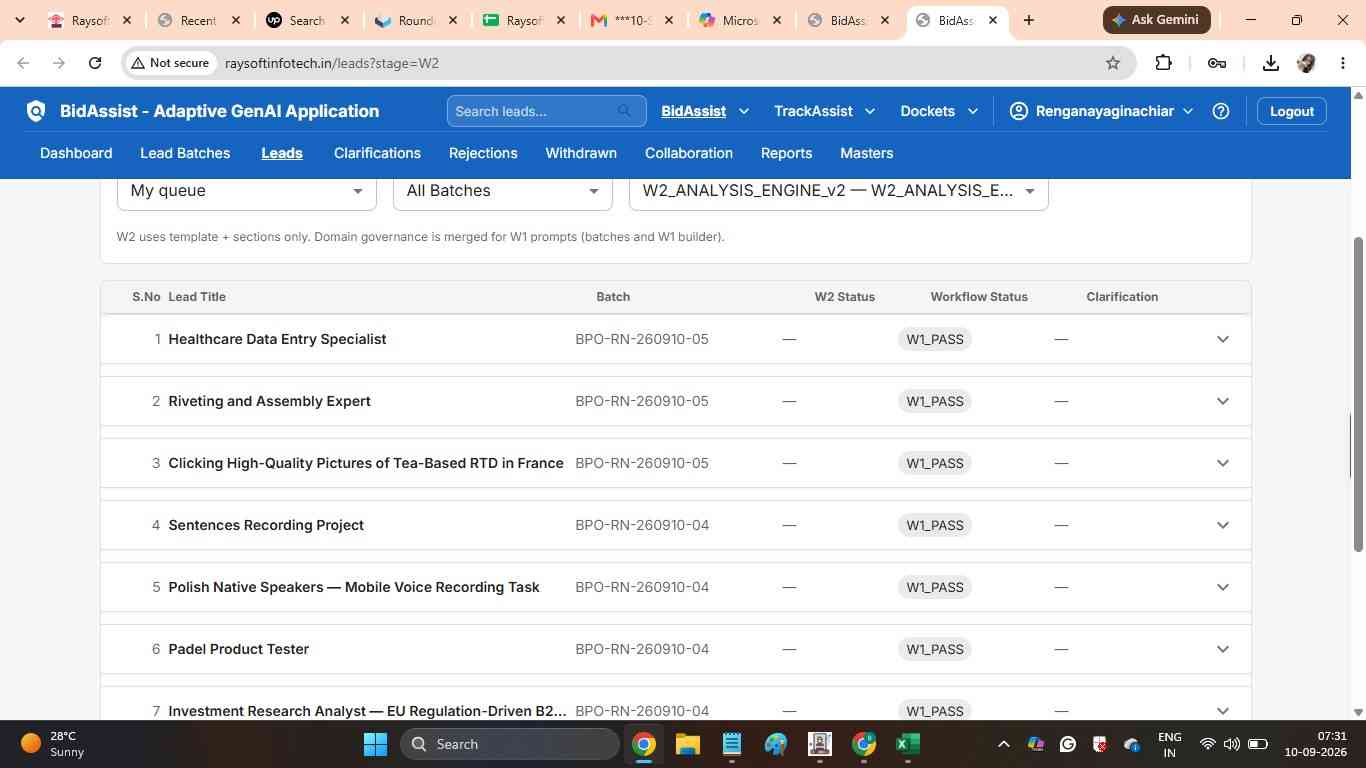Expand the Padel Product Tester row

point(1222,649)
